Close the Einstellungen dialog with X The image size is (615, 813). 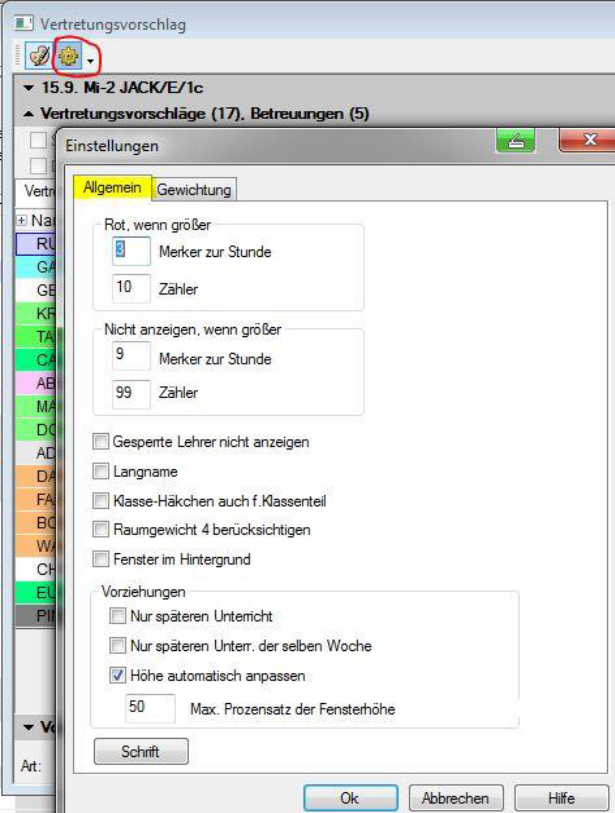pos(589,141)
